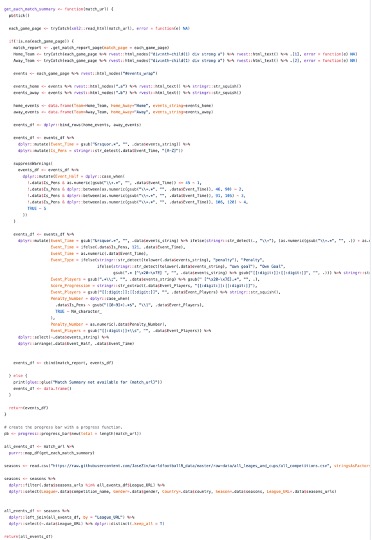Screen dimensions: 372x540
Task: Click the home_events data.frame line
Action: (x=113, y=105)
